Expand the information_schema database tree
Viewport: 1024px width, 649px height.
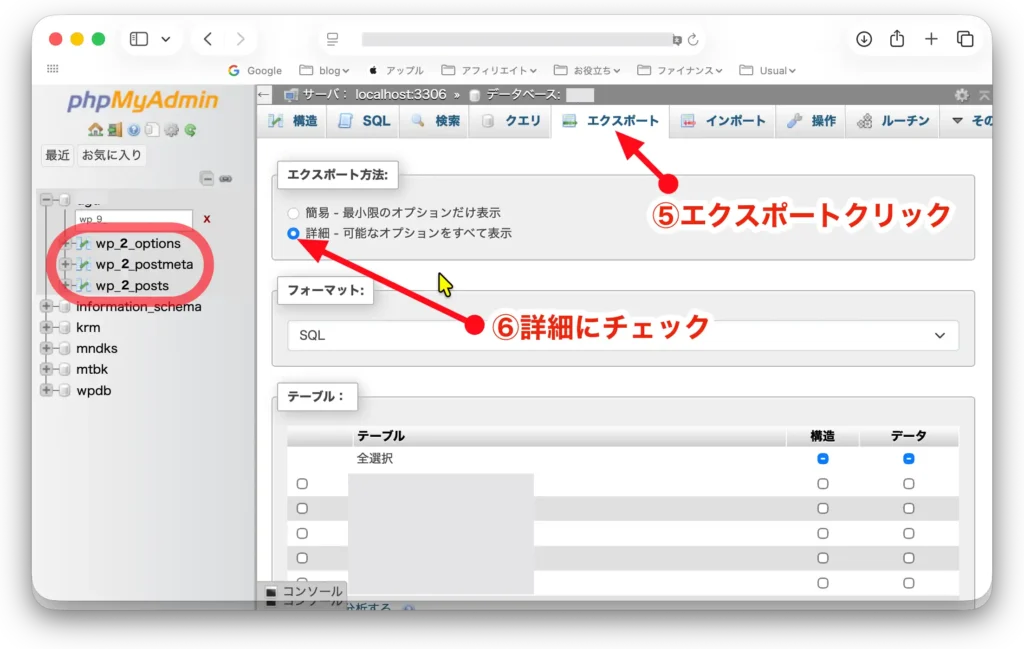coord(46,307)
